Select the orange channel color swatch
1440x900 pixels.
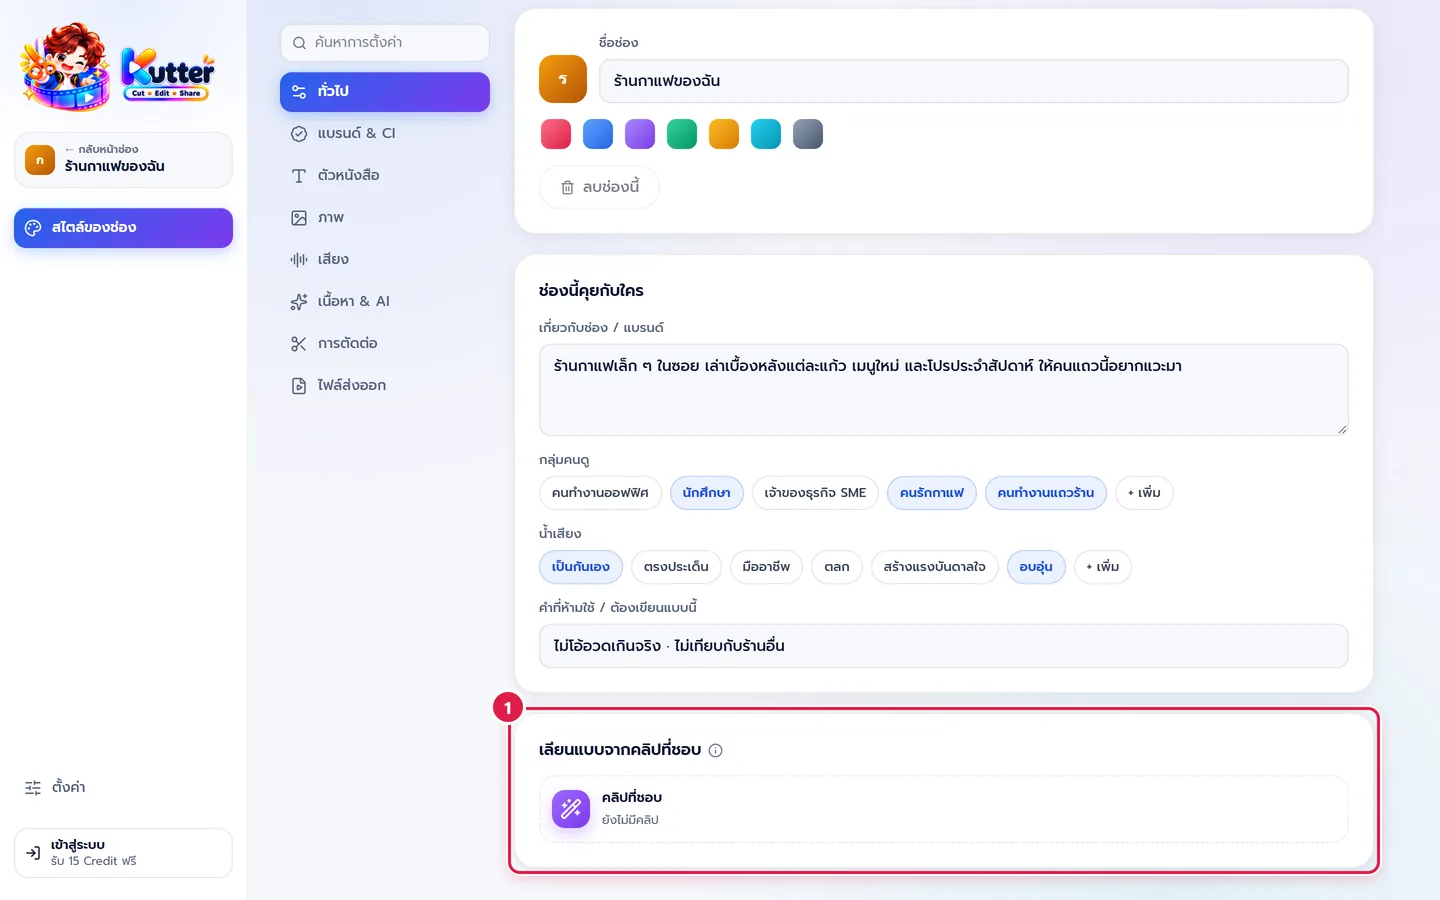click(x=724, y=134)
